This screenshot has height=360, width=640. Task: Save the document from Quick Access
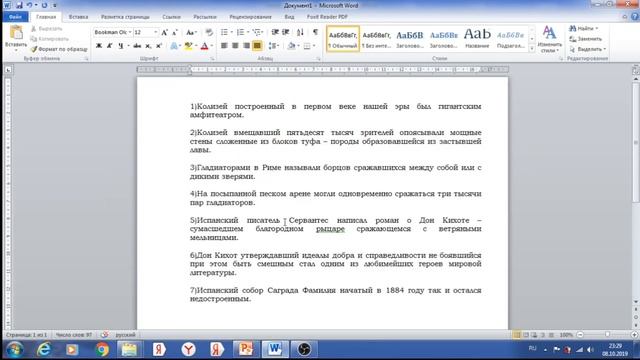[x=19, y=5]
